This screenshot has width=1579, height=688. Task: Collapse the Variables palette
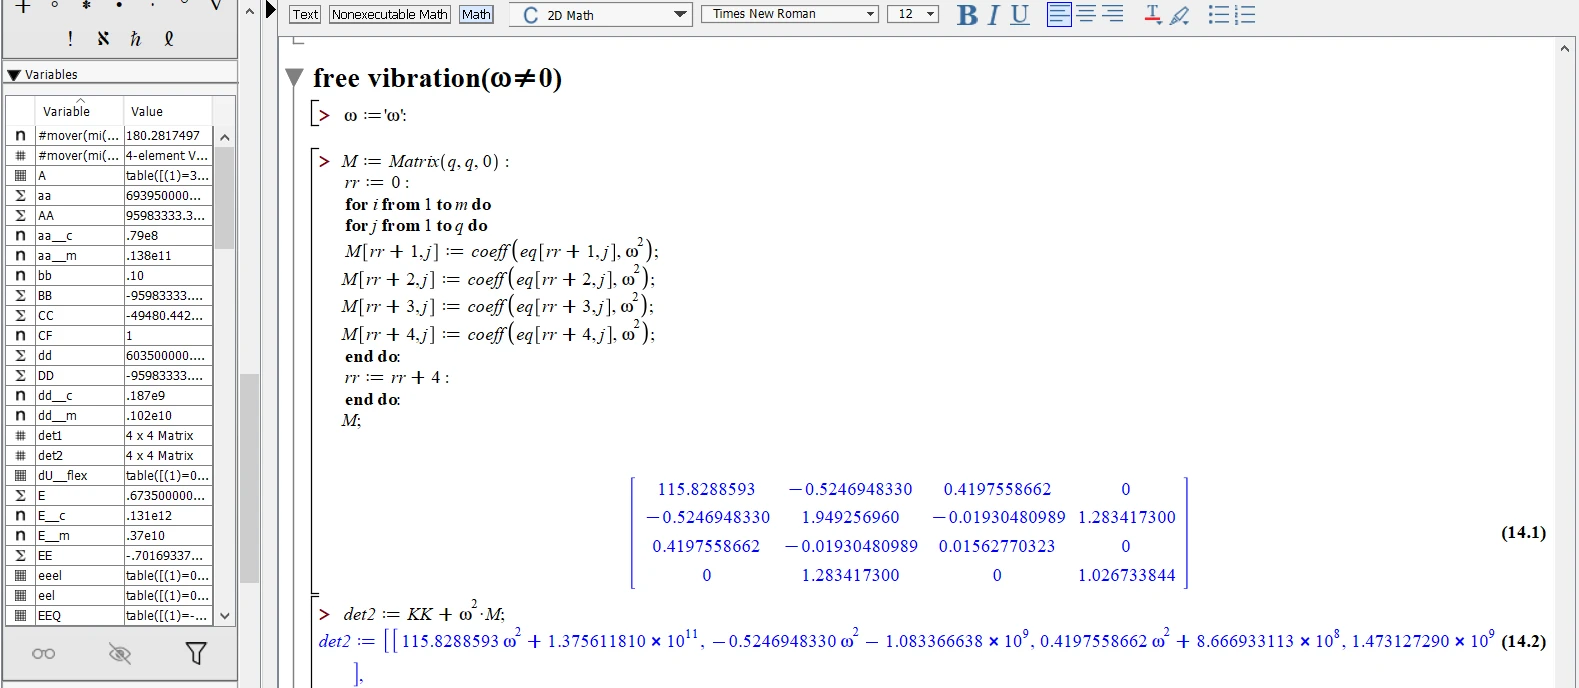(x=14, y=75)
